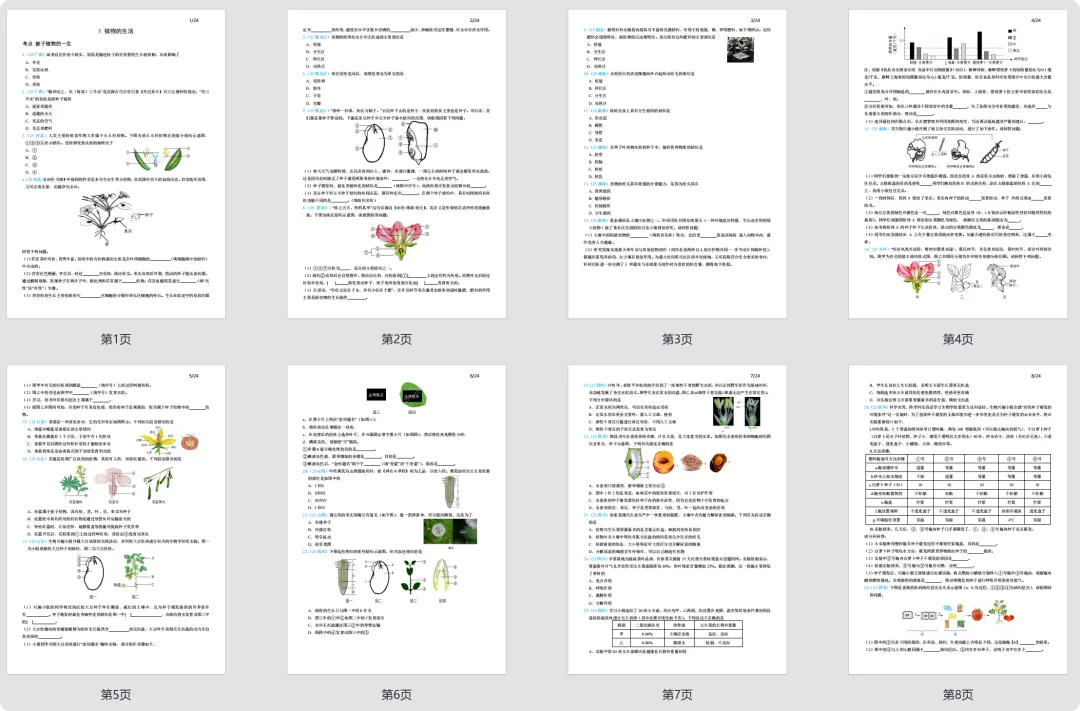Click the label 第4页
The width and height of the screenshot is (1080, 711).
coord(958,339)
